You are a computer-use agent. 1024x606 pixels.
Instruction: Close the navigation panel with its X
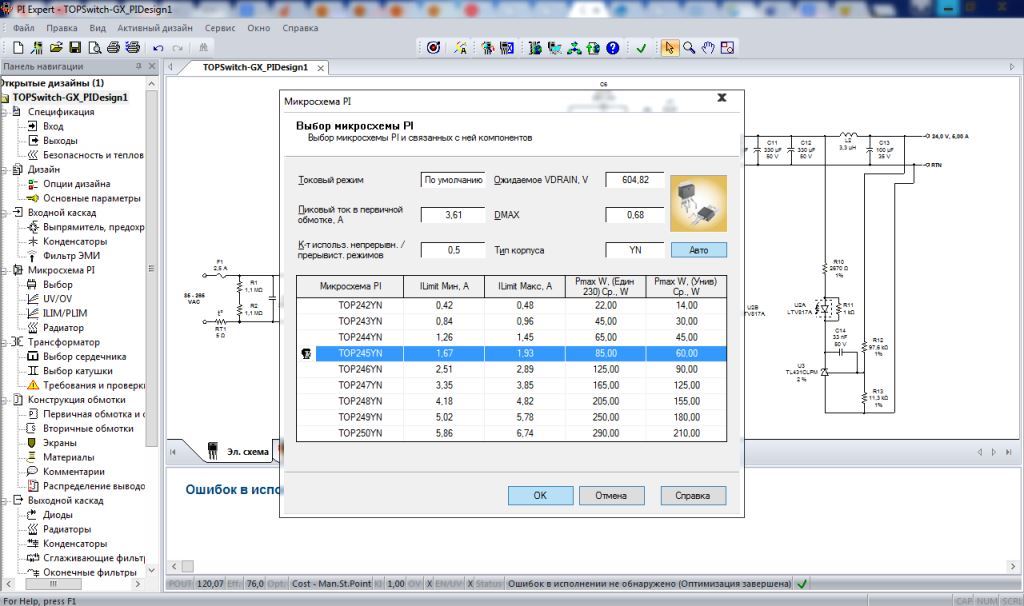pyautogui.click(x=152, y=66)
